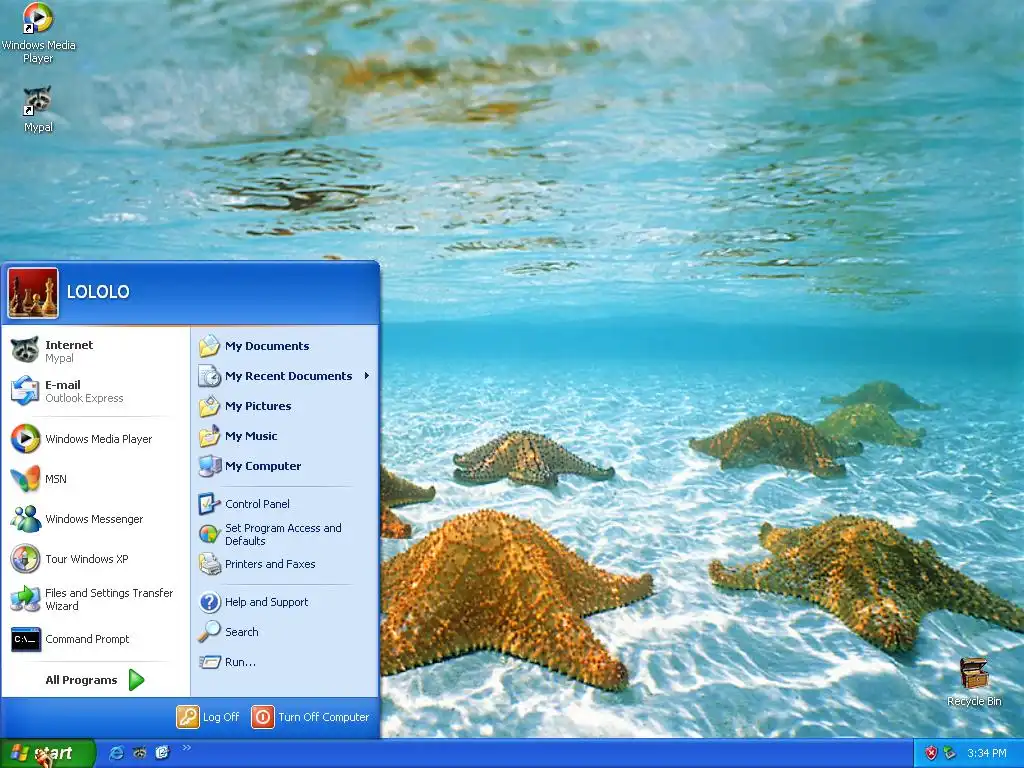The image size is (1024, 768).
Task: Open Control Panel
Action: click(285, 504)
